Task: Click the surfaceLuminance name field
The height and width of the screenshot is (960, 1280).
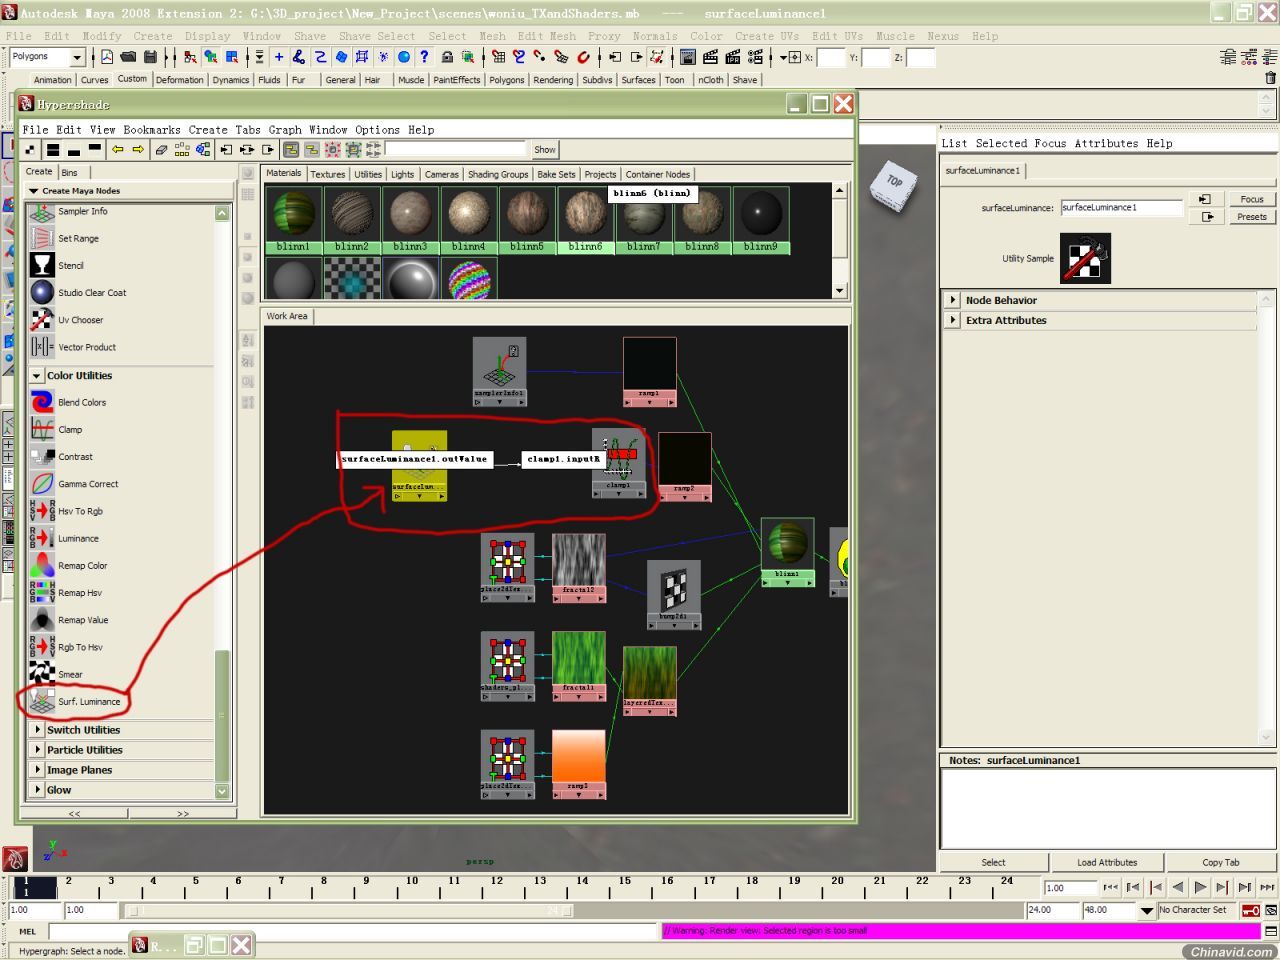Action: tap(1121, 208)
